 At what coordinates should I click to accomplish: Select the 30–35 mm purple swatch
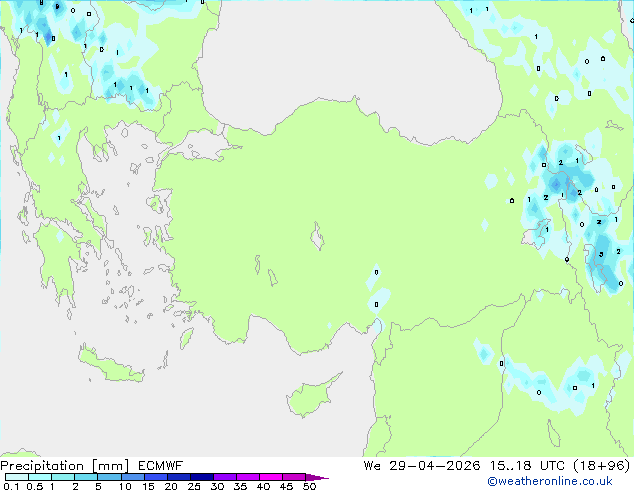click(x=224, y=477)
